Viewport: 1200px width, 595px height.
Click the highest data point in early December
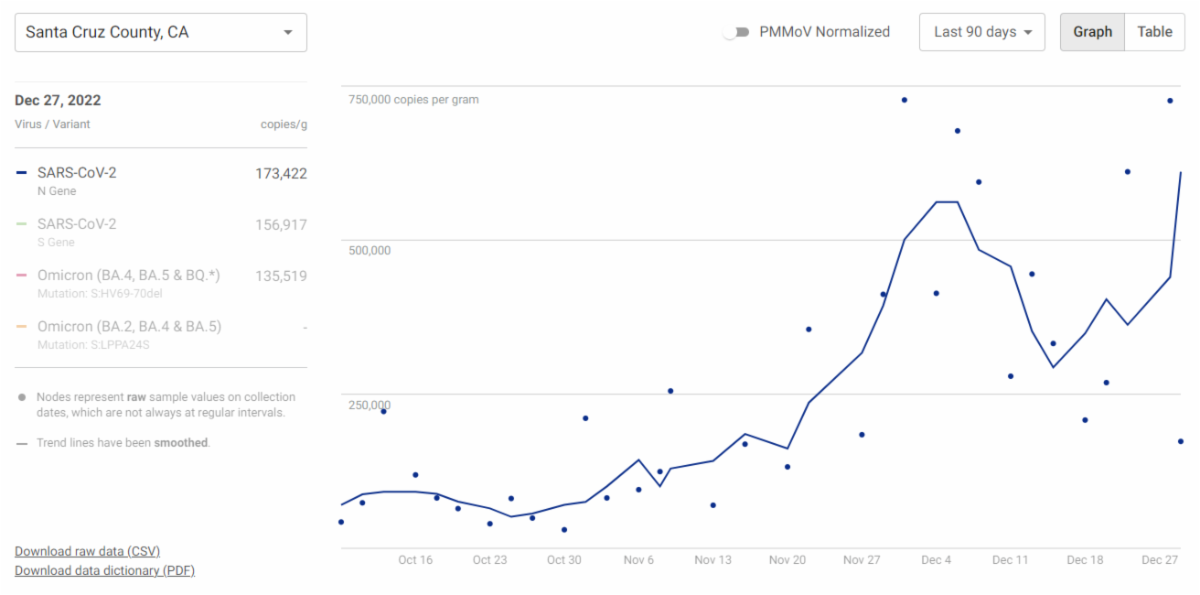point(904,100)
